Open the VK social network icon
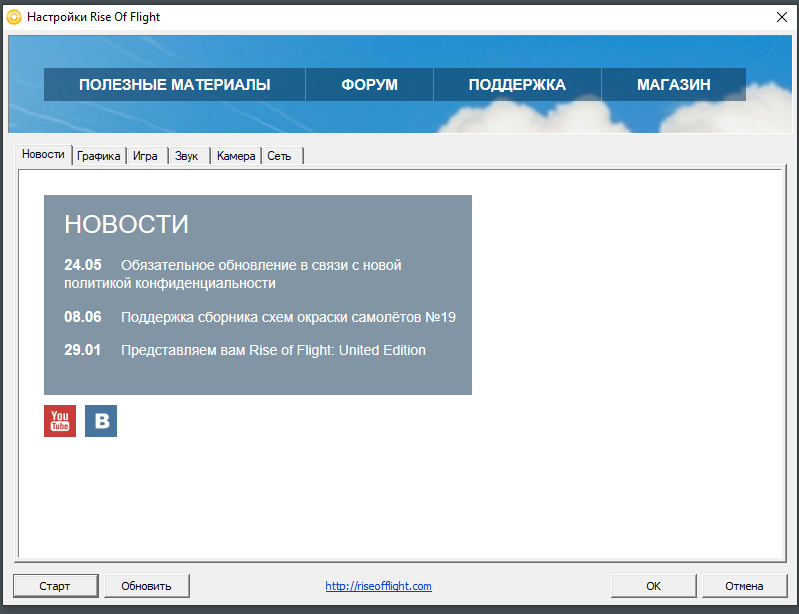 101,421
